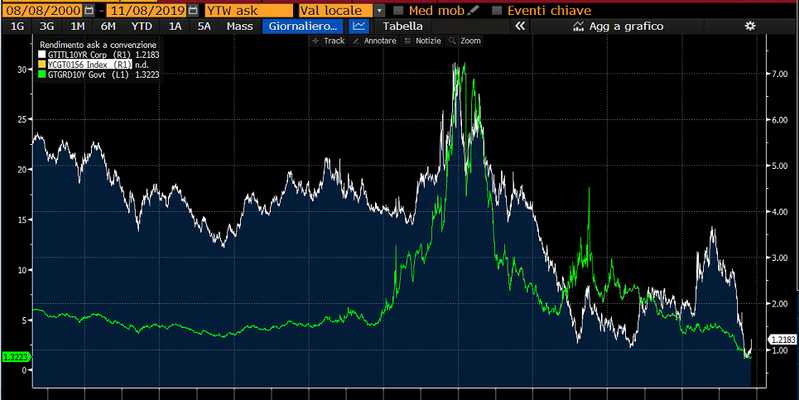The width and height of the screenshot is (799, 400).
Task: Select the 1A time range
Action: (175, 26)
